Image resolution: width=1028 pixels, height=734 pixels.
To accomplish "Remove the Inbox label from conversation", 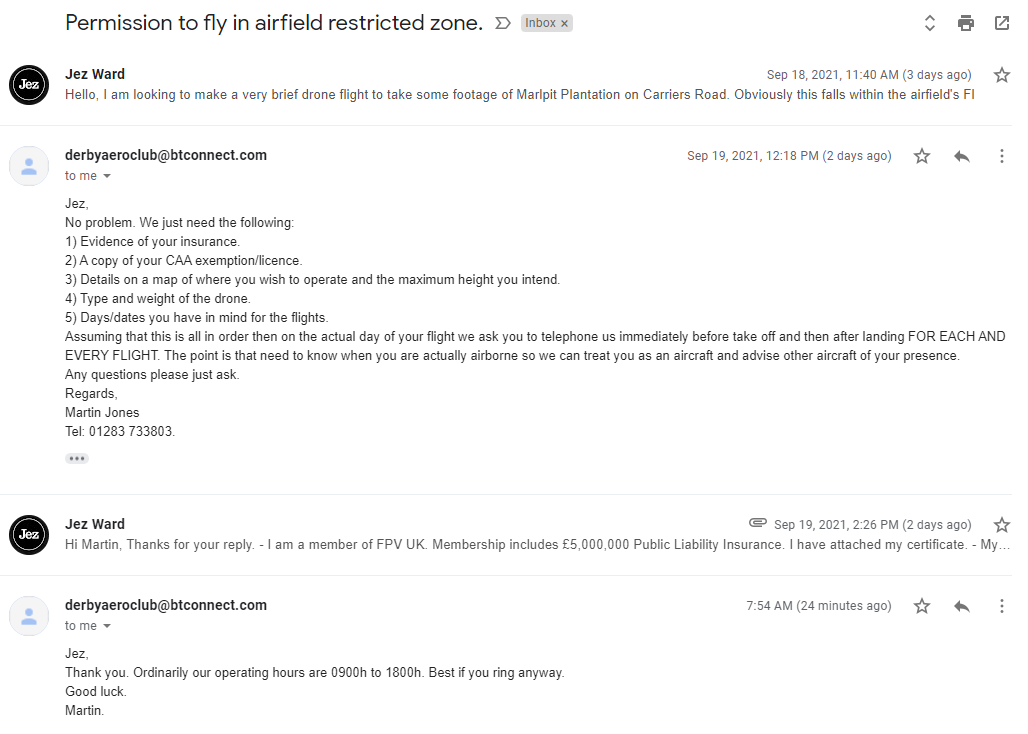I will [564, 24].
